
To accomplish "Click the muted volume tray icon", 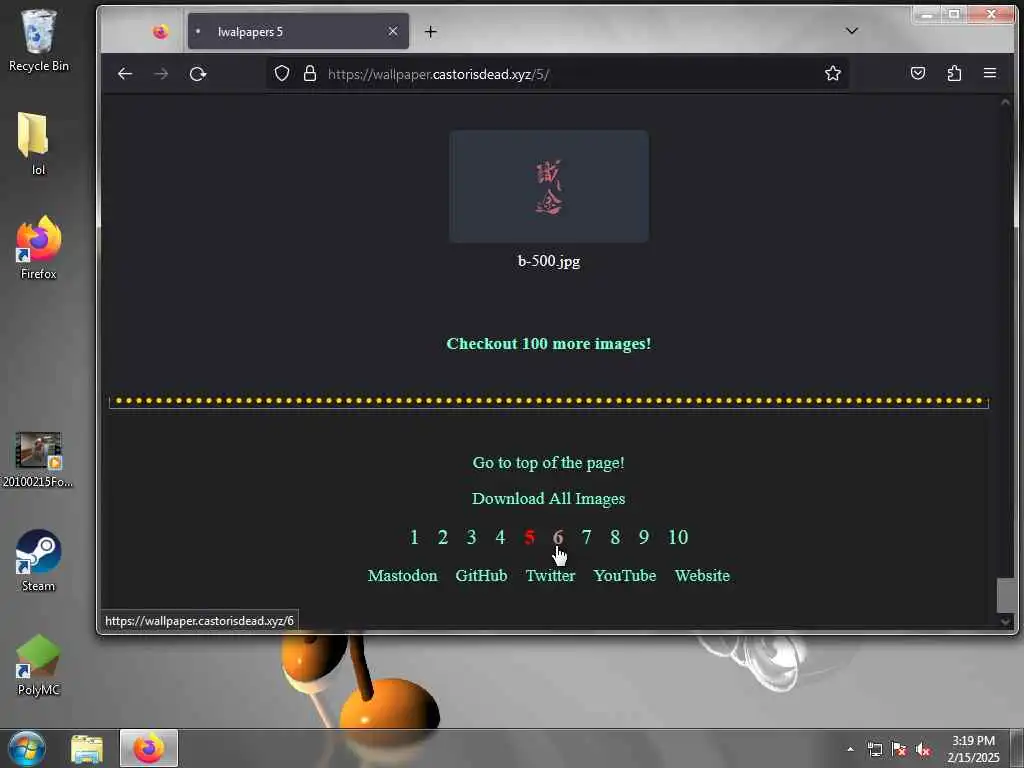I will point(923,749).
